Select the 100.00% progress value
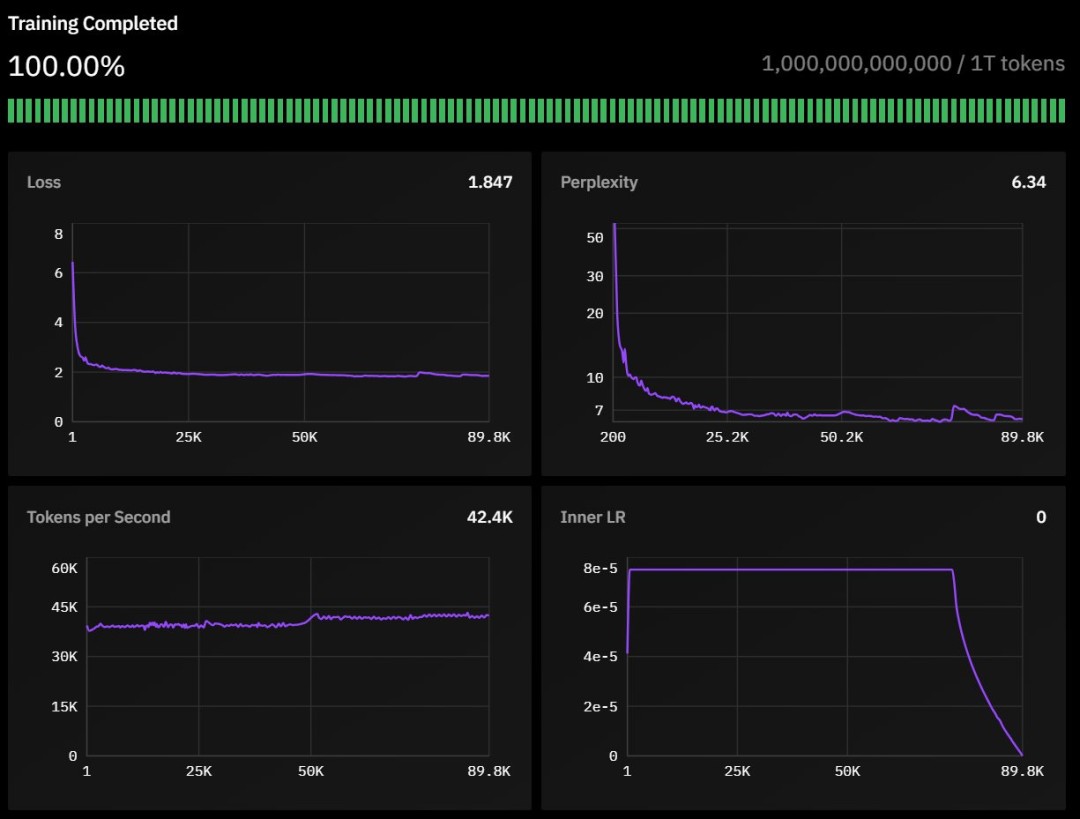 [66, 66]
